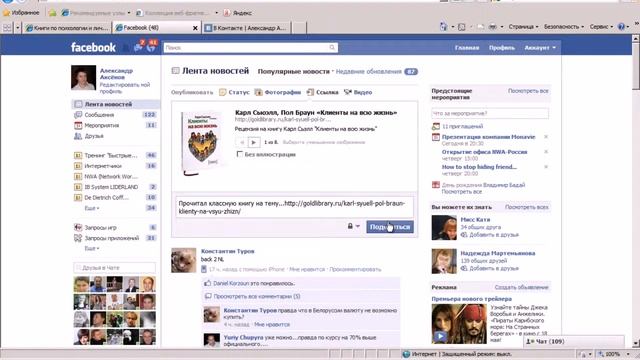Open the 'Презентация компании Monavie' event

click(x=488, y=137)
